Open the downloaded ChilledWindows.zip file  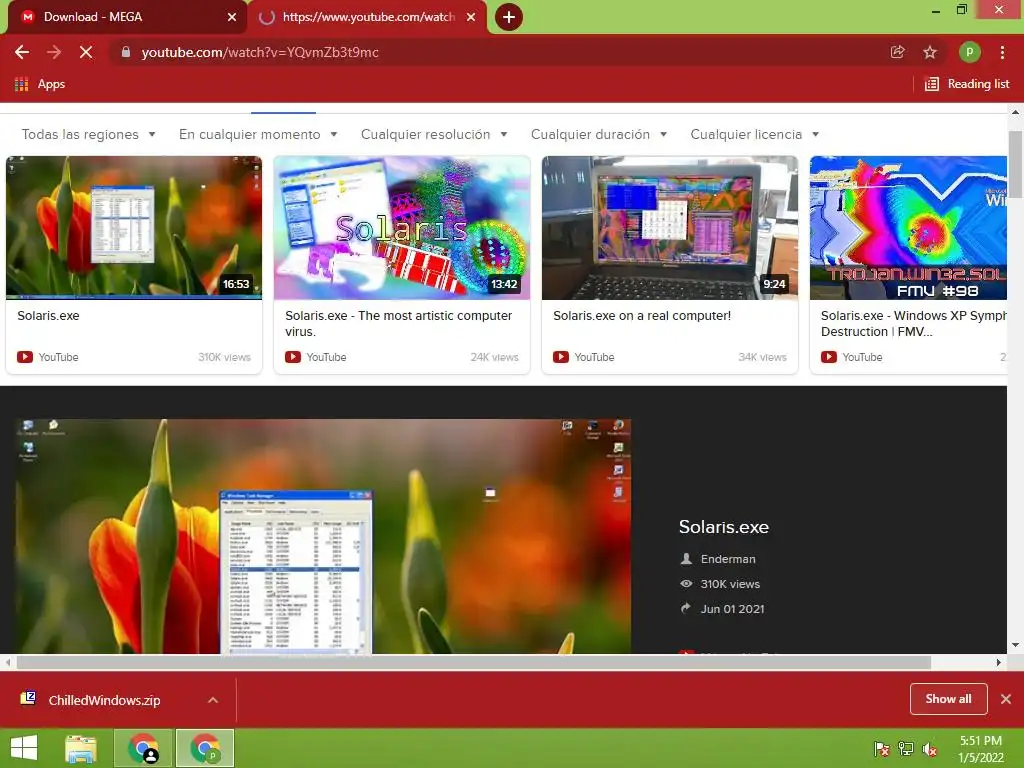coord(104,700)
